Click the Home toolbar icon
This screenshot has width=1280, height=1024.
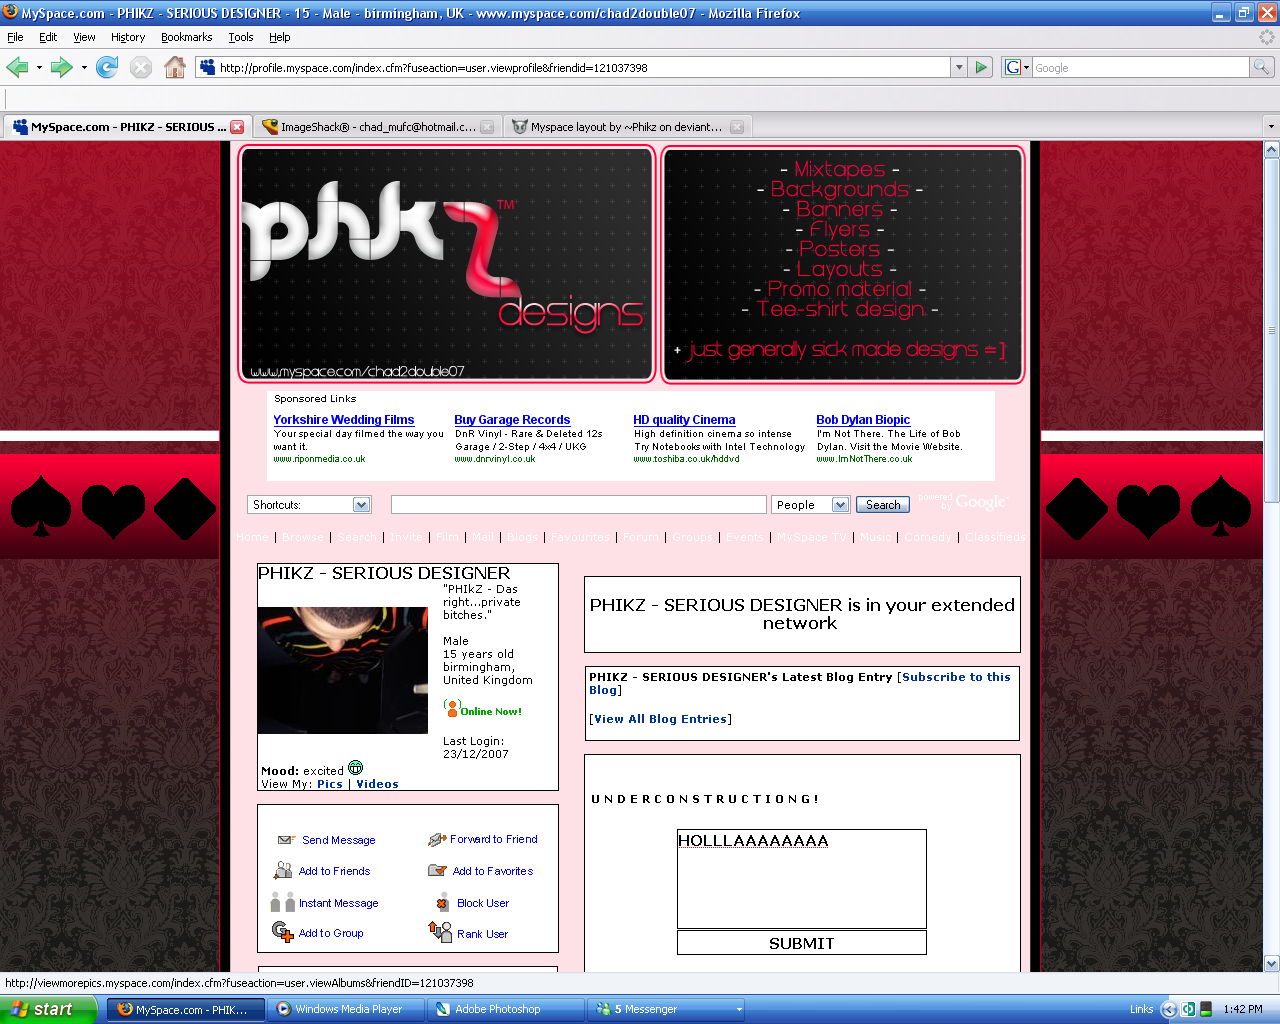[x=175, y=67]
